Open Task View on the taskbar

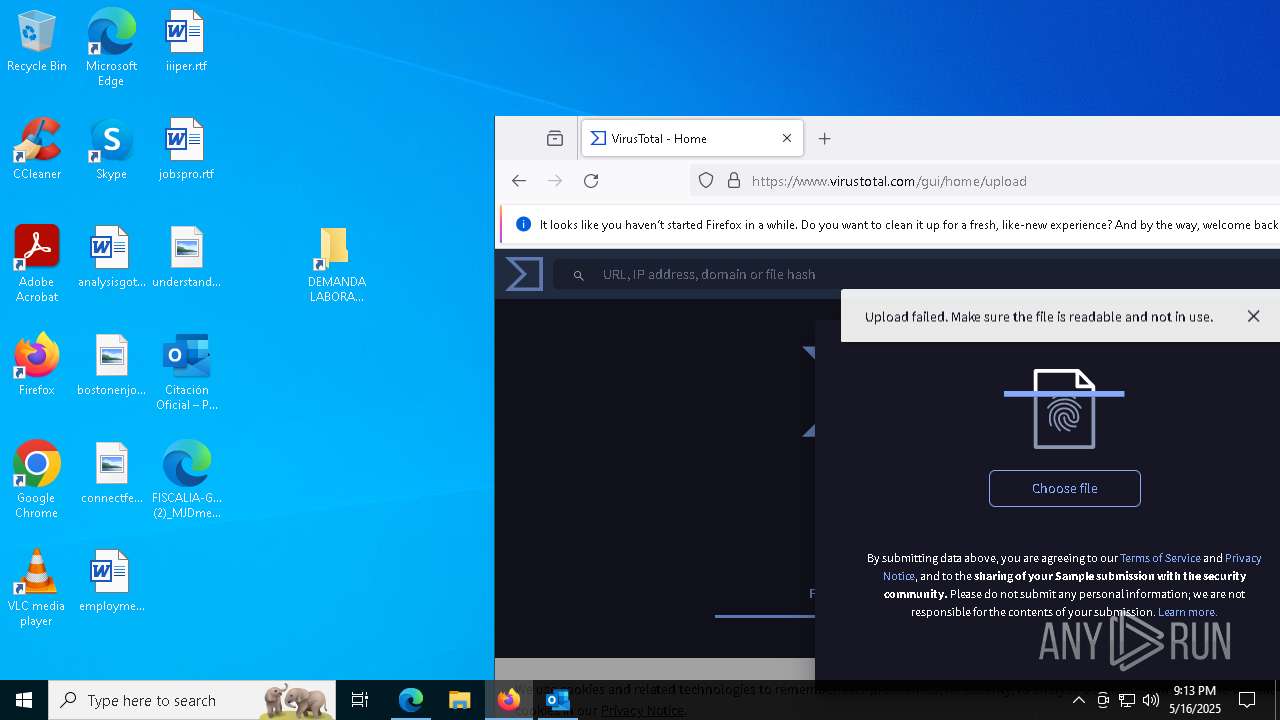tap(360, 700)
